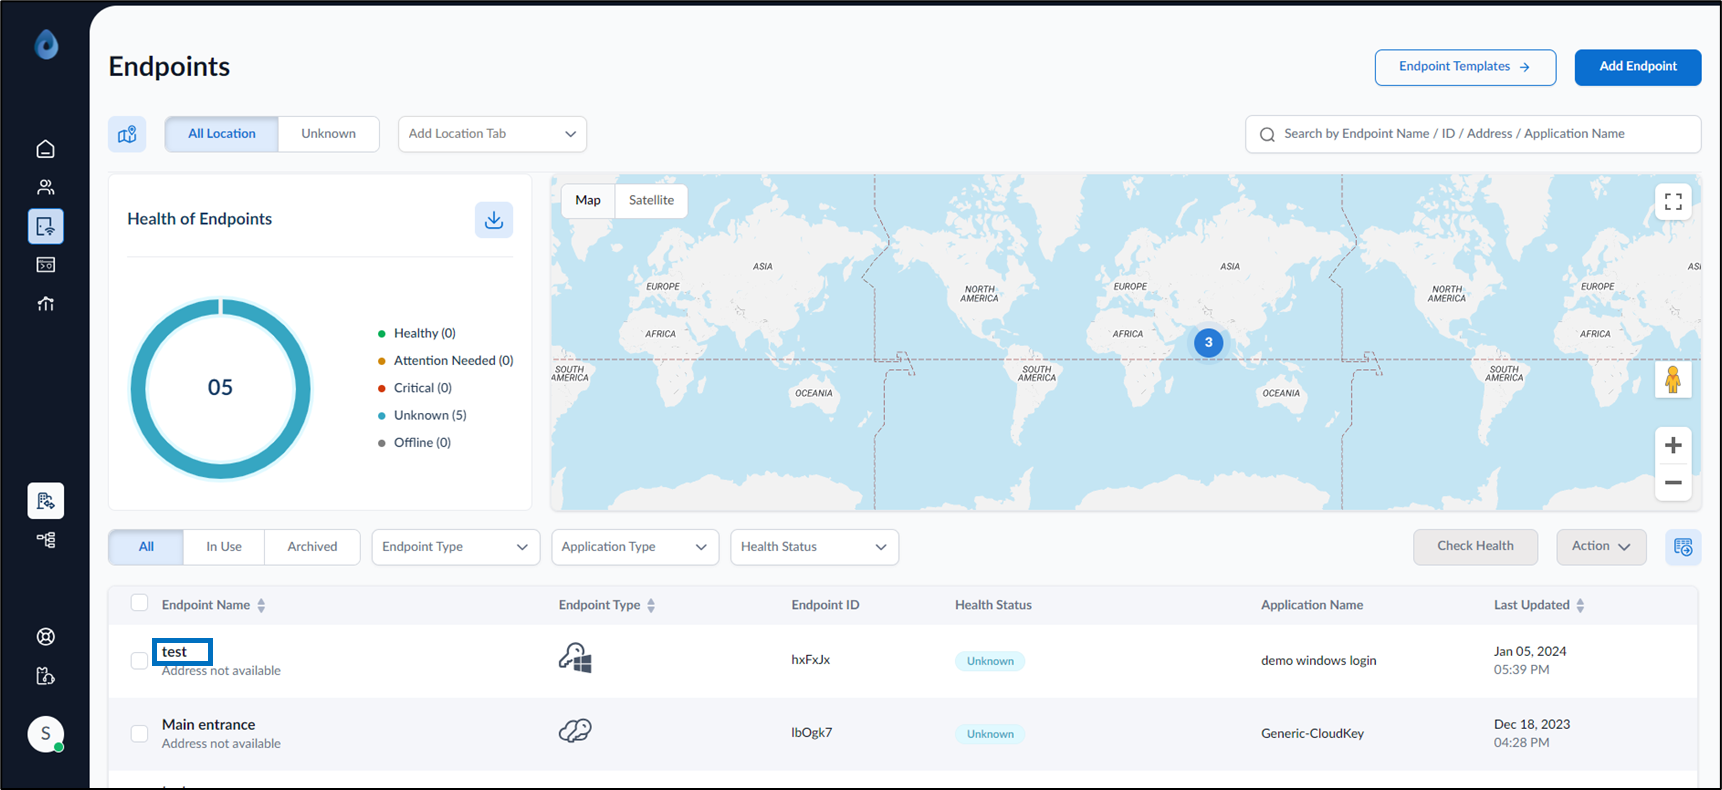The height and width of the screenshot is (790, 1722).
Task: Select the test endpoint checkbox
Action: [x=140, y=661]
